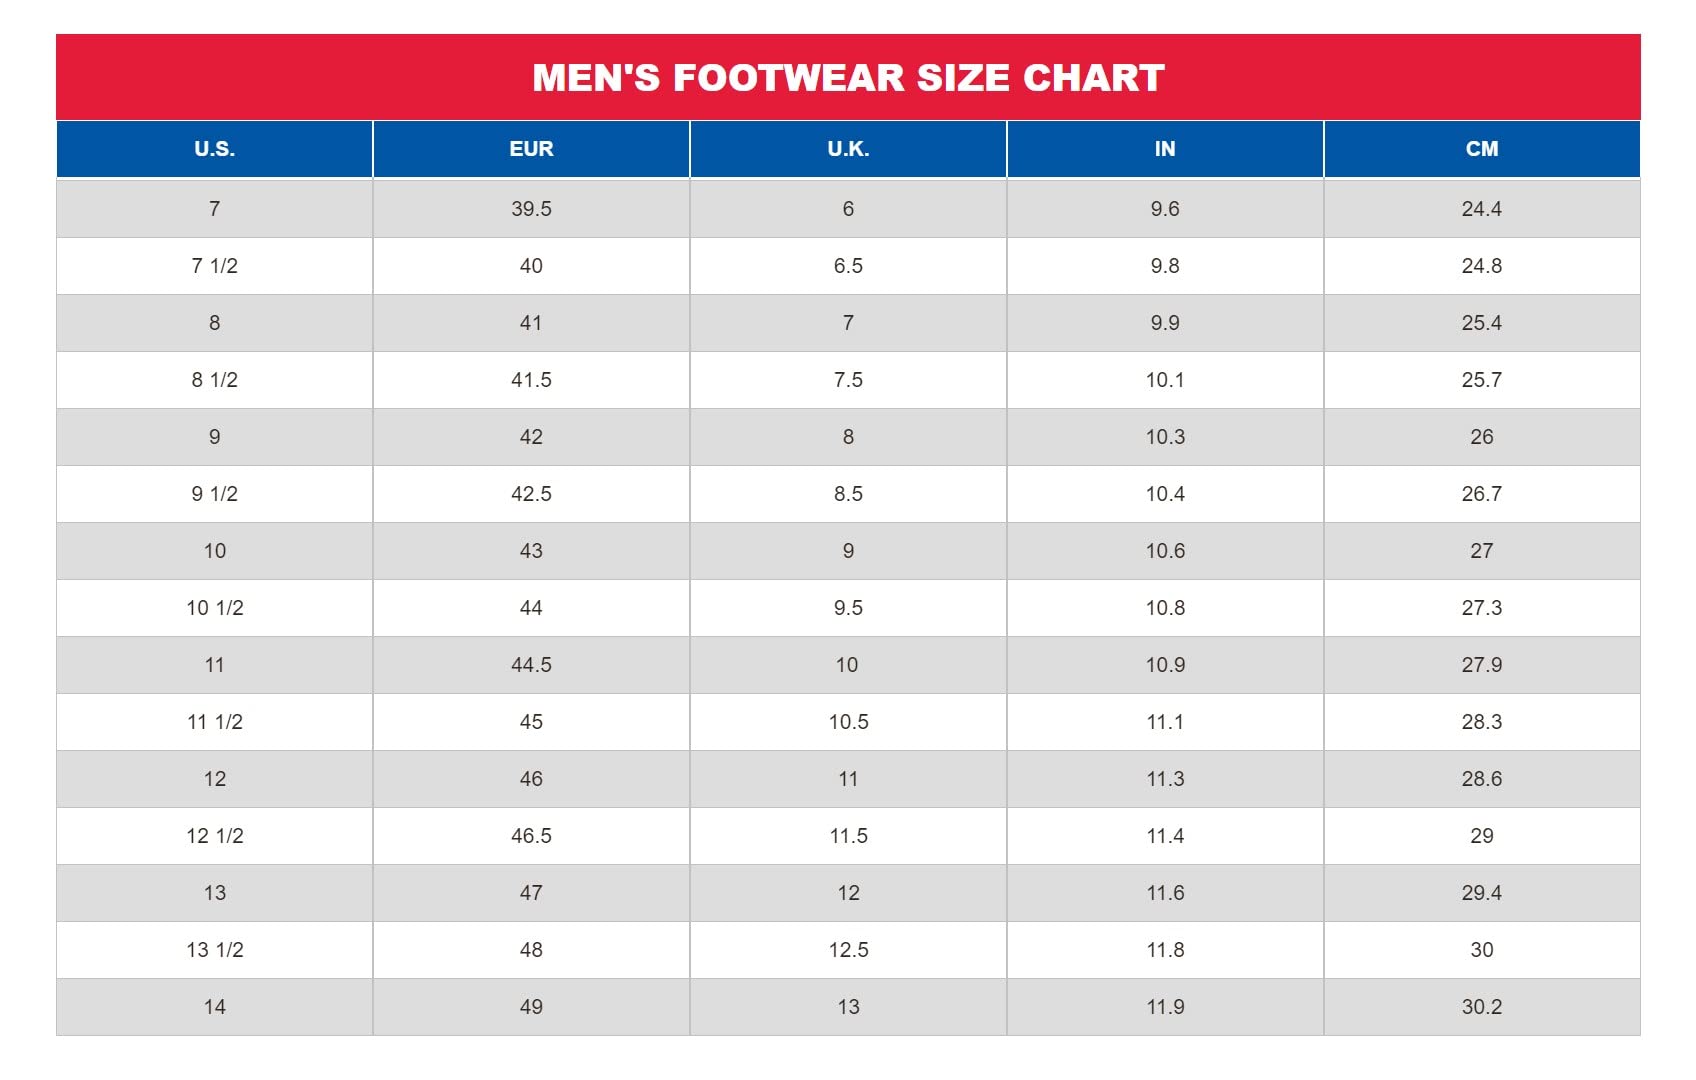1696x1080 pixels.
Task: Click the 28.3 cm cell
Action: tap(1482, 722)
